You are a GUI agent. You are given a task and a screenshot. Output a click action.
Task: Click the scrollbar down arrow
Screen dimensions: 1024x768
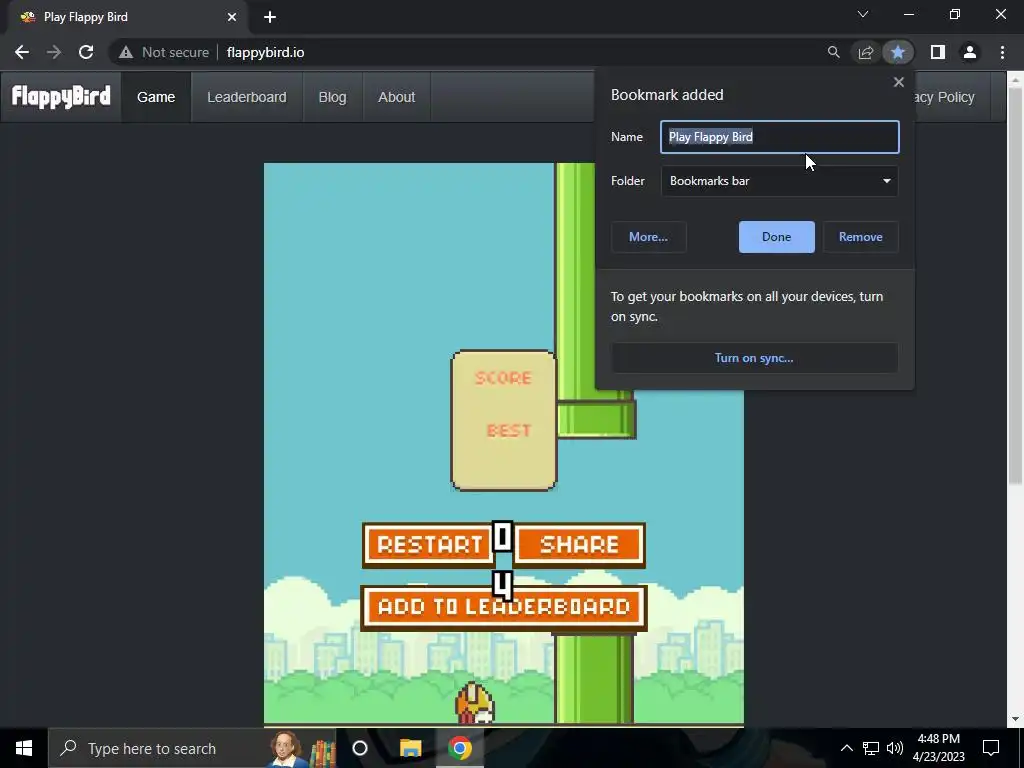pos(1015,720)
